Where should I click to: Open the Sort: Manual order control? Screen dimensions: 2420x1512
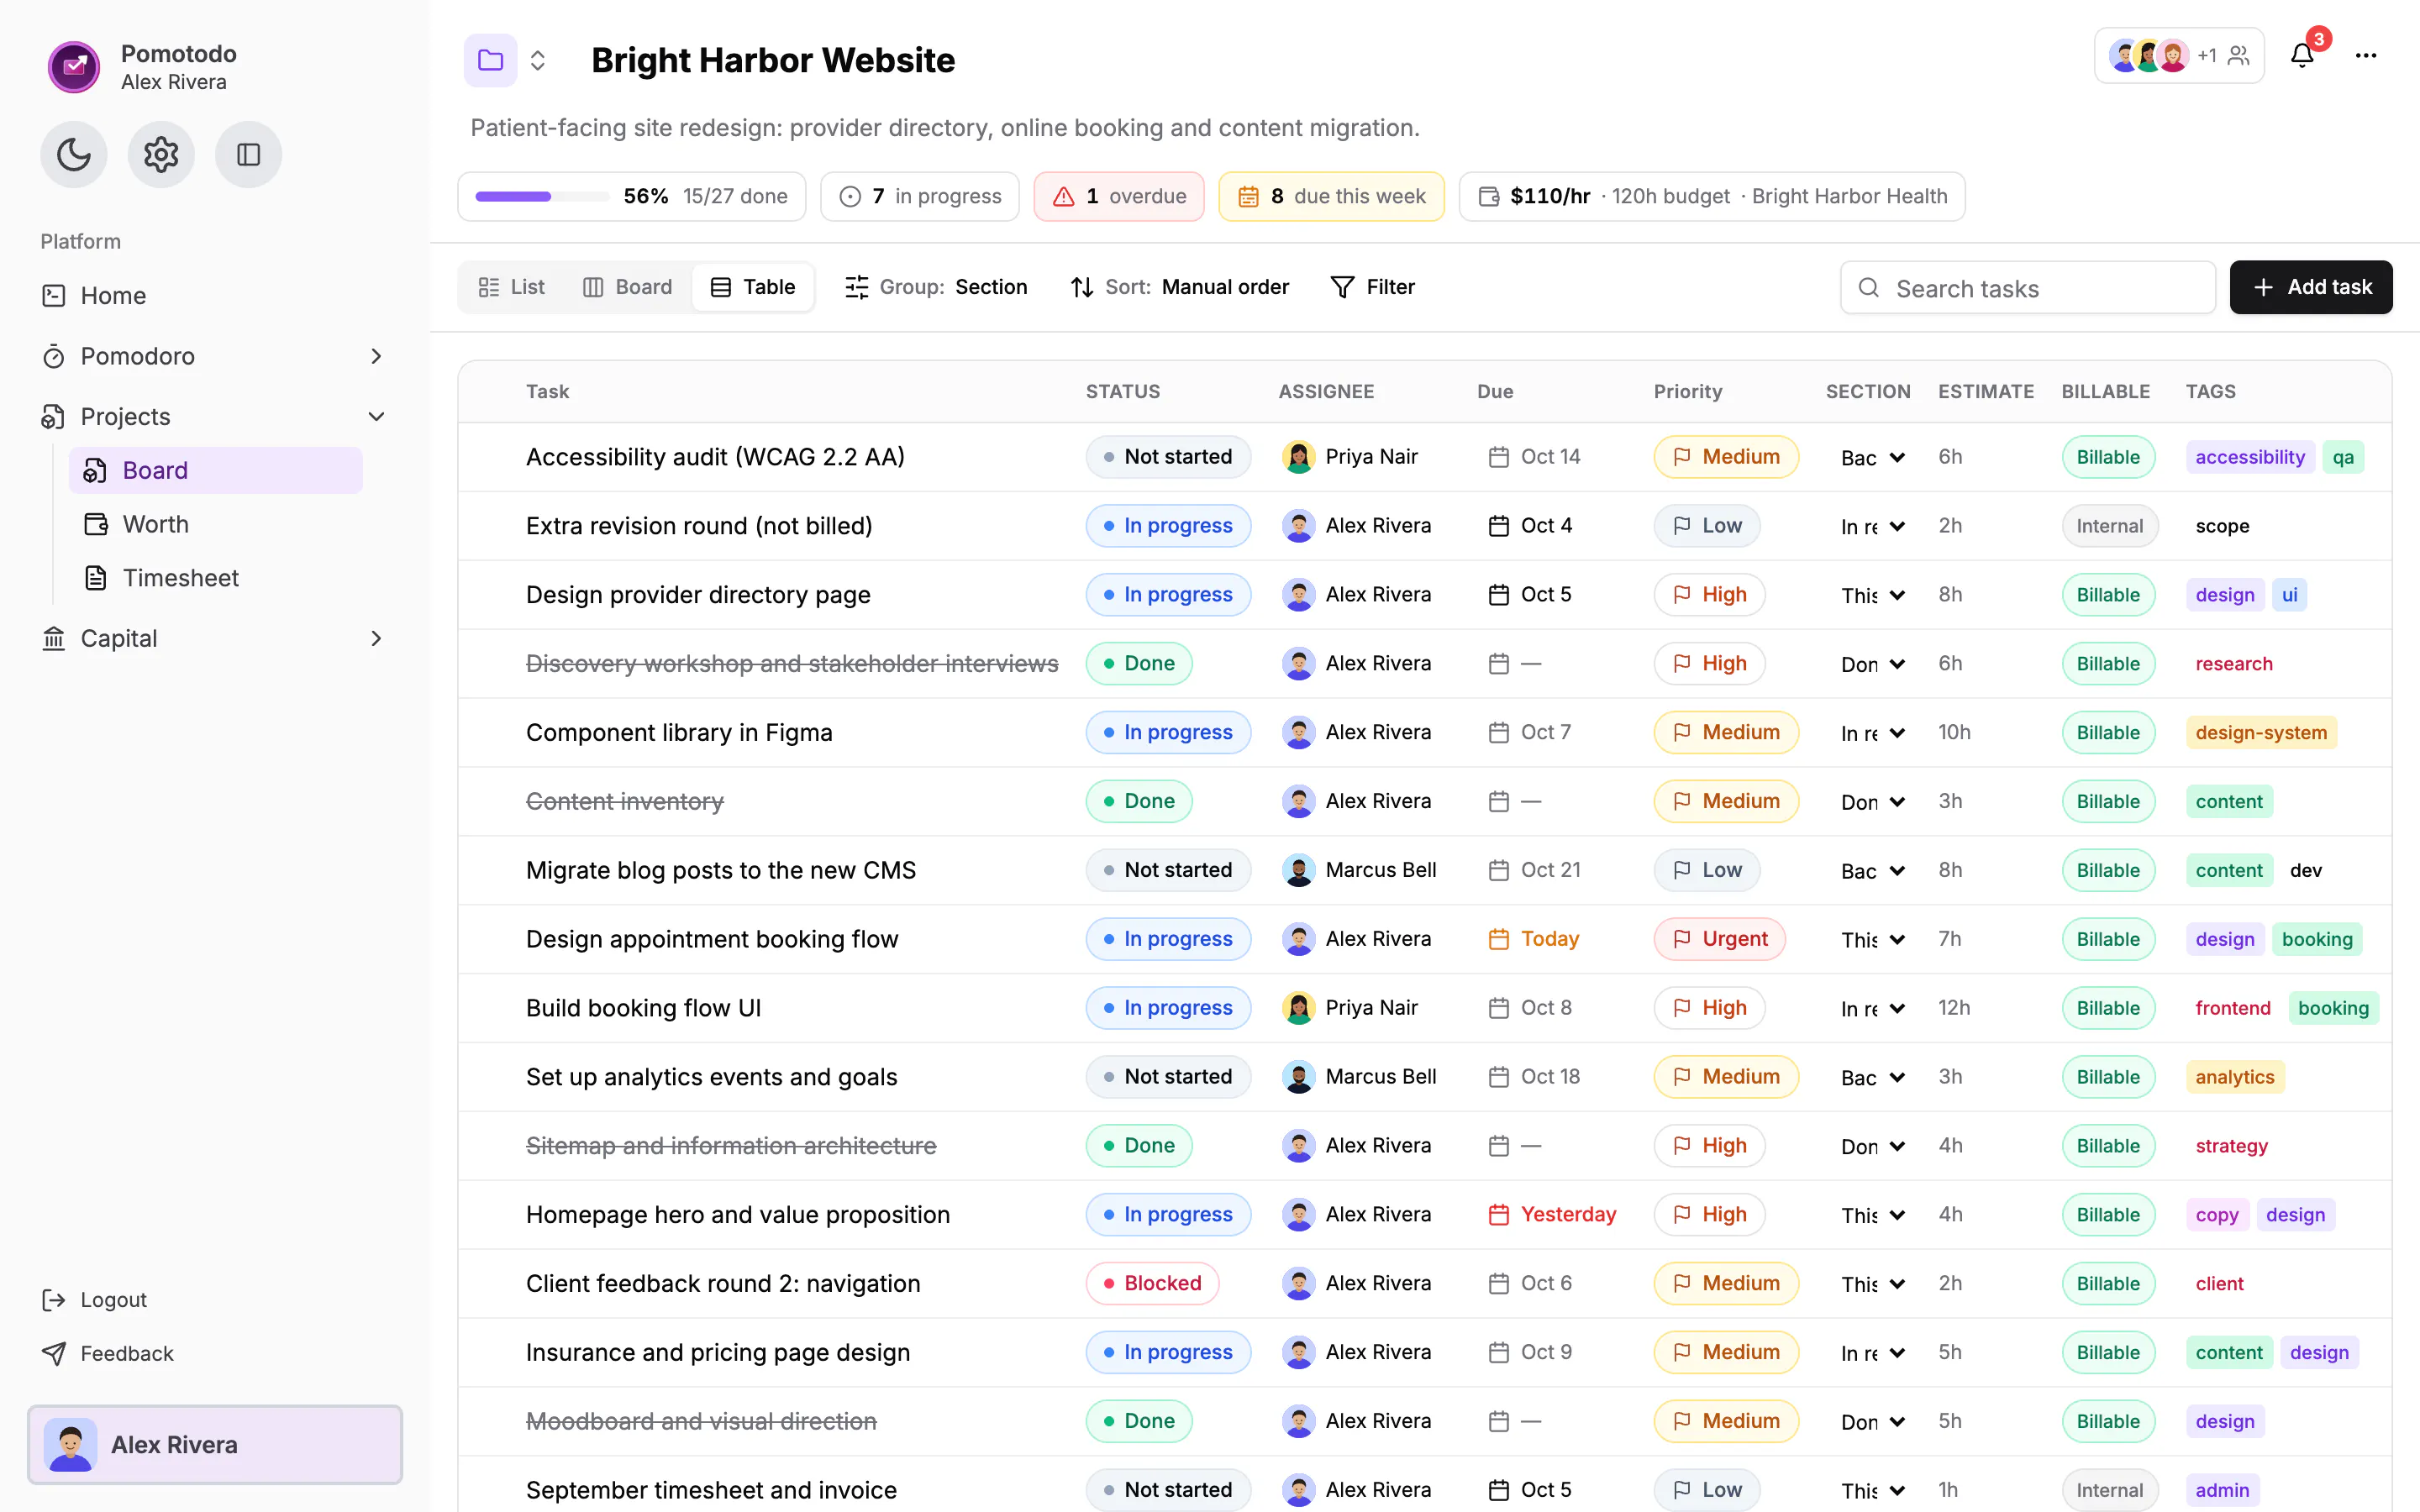(x=1180, y=287)
